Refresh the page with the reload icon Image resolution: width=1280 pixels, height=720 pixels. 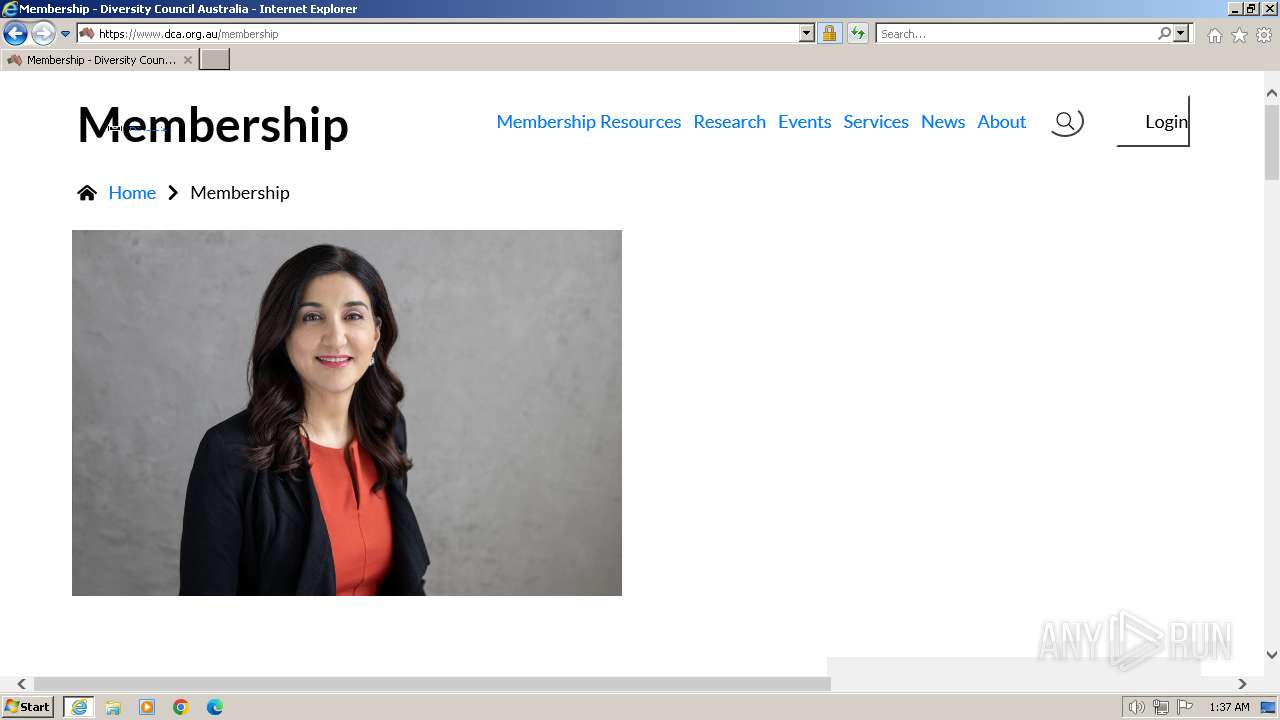[857, 33]
